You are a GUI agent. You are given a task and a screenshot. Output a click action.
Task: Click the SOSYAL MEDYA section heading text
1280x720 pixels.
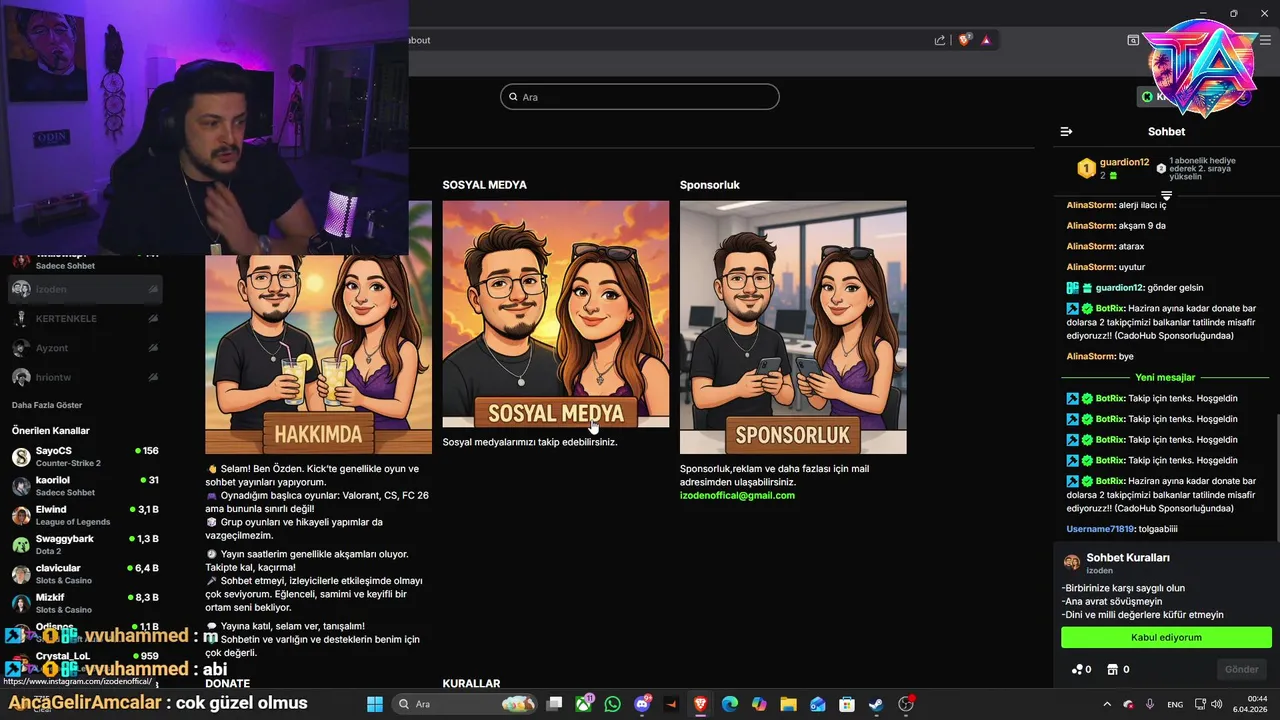485,185
